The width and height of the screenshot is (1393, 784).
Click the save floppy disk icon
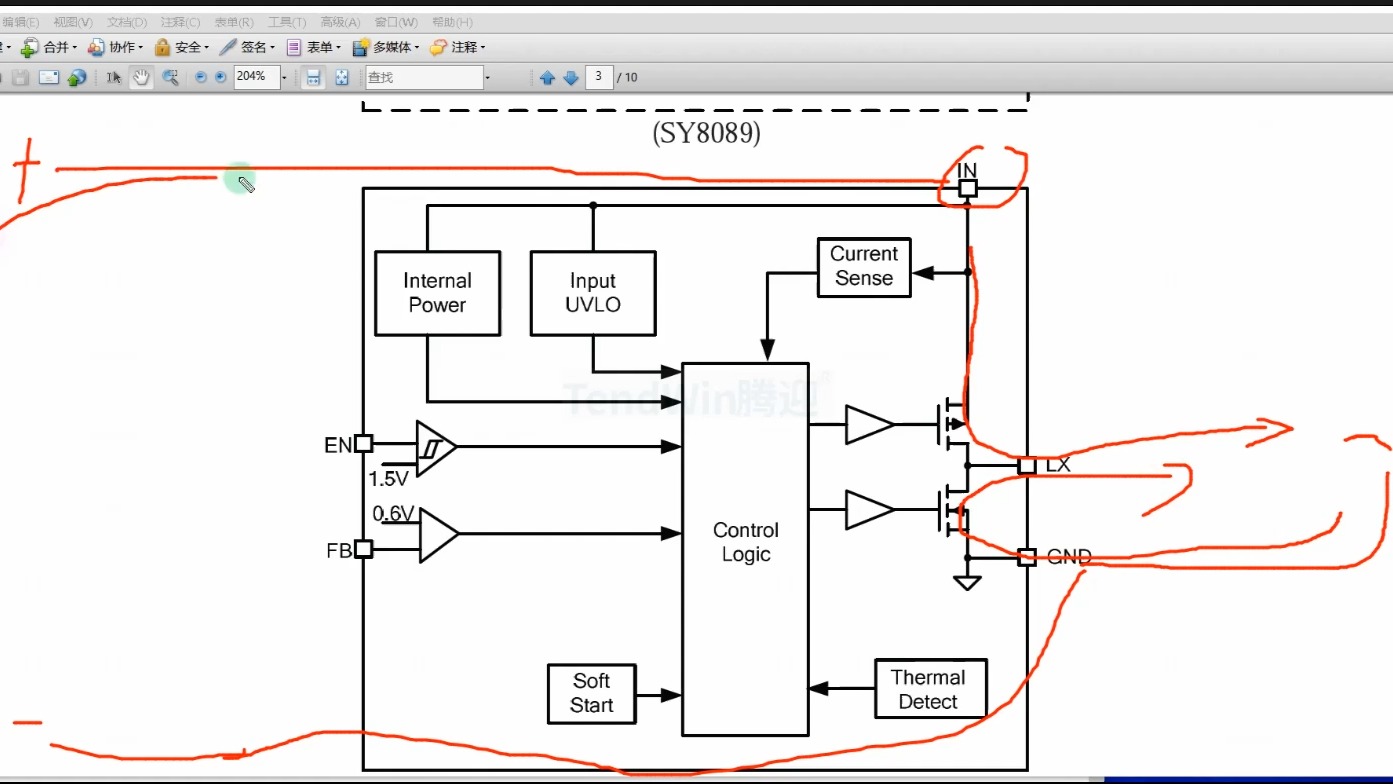[x=20, y=77]
